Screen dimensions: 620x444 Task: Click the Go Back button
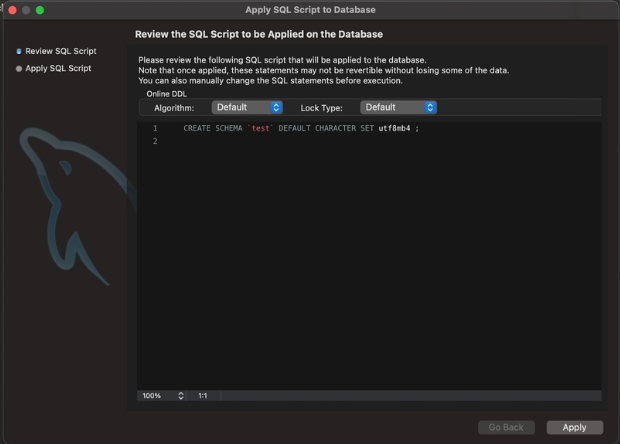tap(506, 427)
